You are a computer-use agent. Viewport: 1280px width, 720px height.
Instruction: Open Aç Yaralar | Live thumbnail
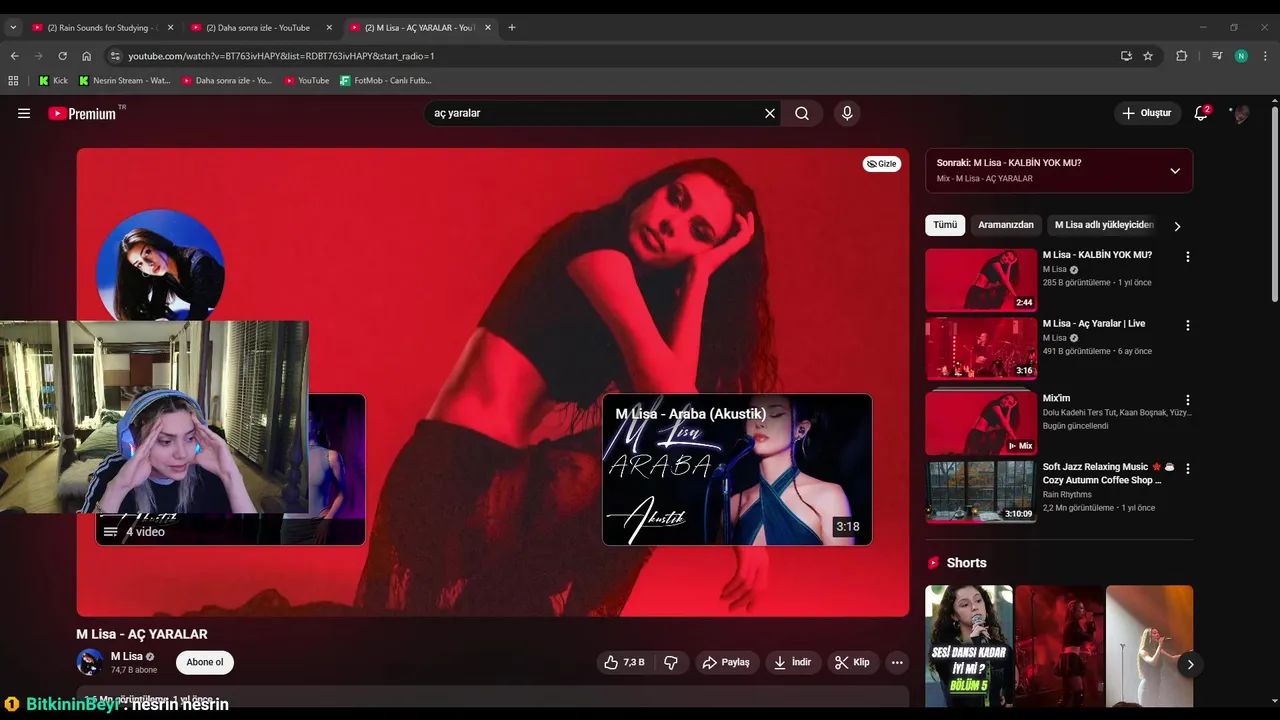click(x=981, y=348)
